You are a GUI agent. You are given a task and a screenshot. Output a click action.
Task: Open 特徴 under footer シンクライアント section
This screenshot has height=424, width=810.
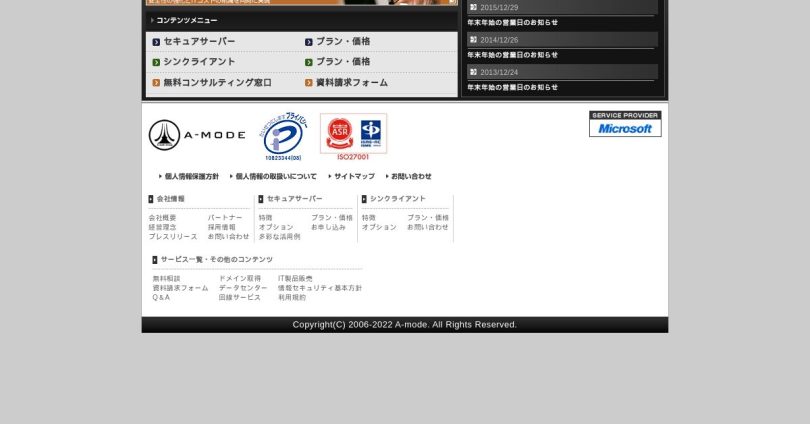click(x=369, y=218)
